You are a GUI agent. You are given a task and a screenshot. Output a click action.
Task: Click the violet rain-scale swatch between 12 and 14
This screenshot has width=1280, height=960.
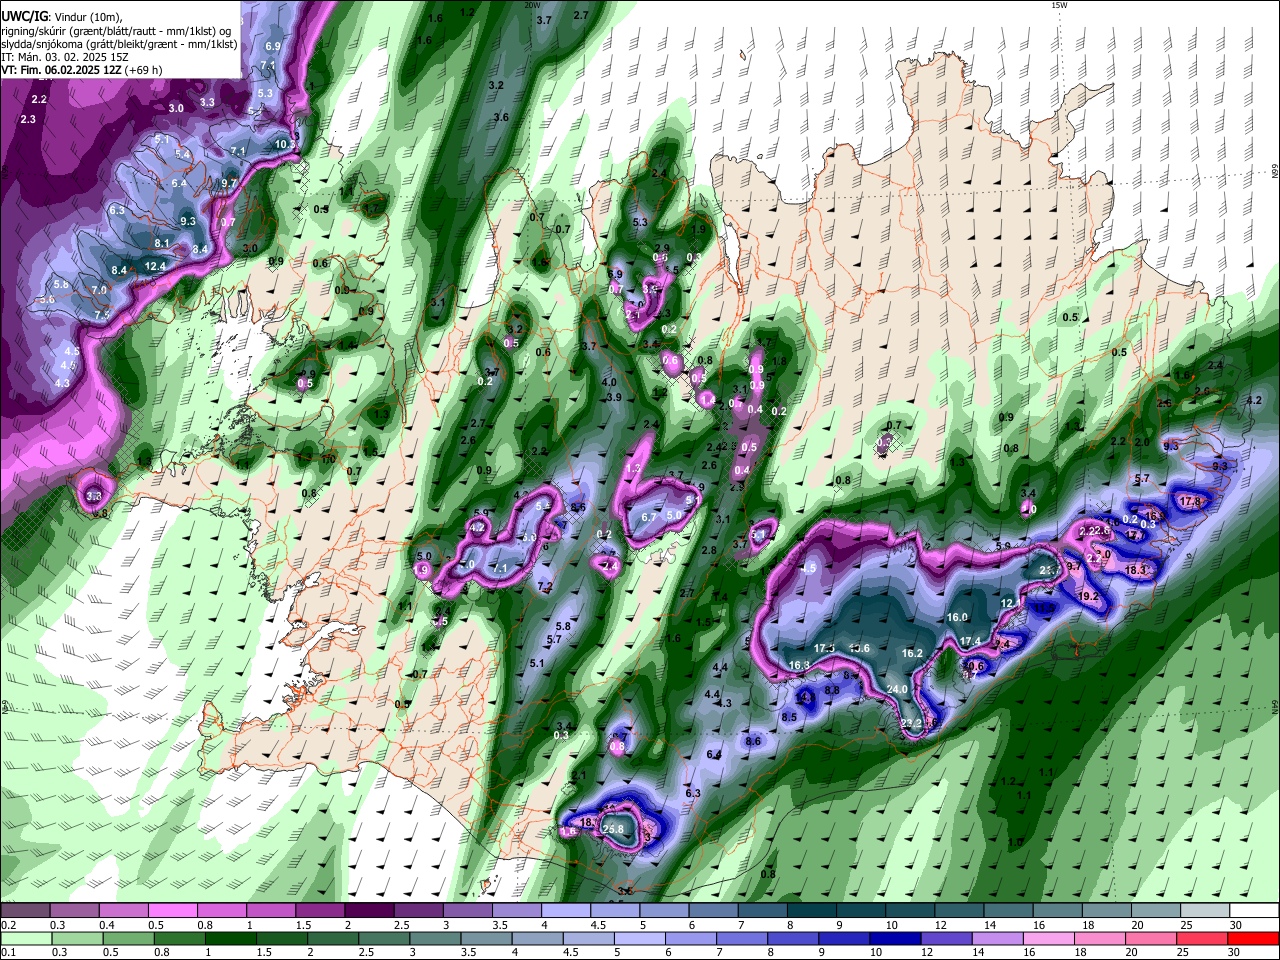tap(947, 938)
